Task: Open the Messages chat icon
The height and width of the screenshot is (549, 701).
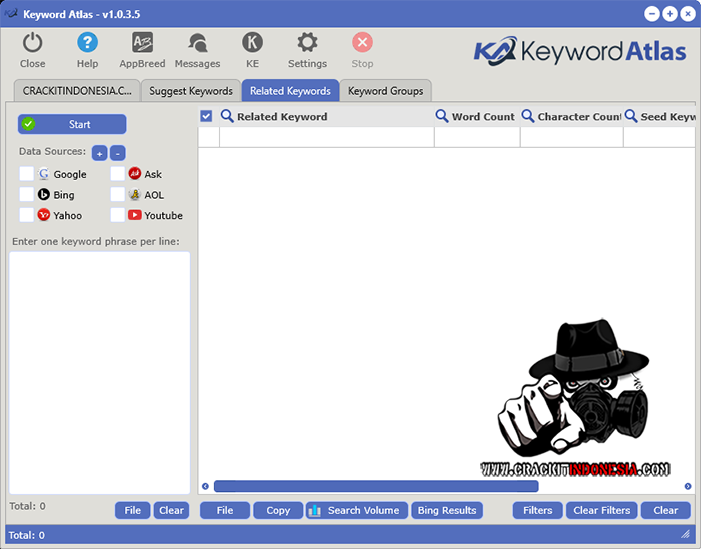Action: 198,43
